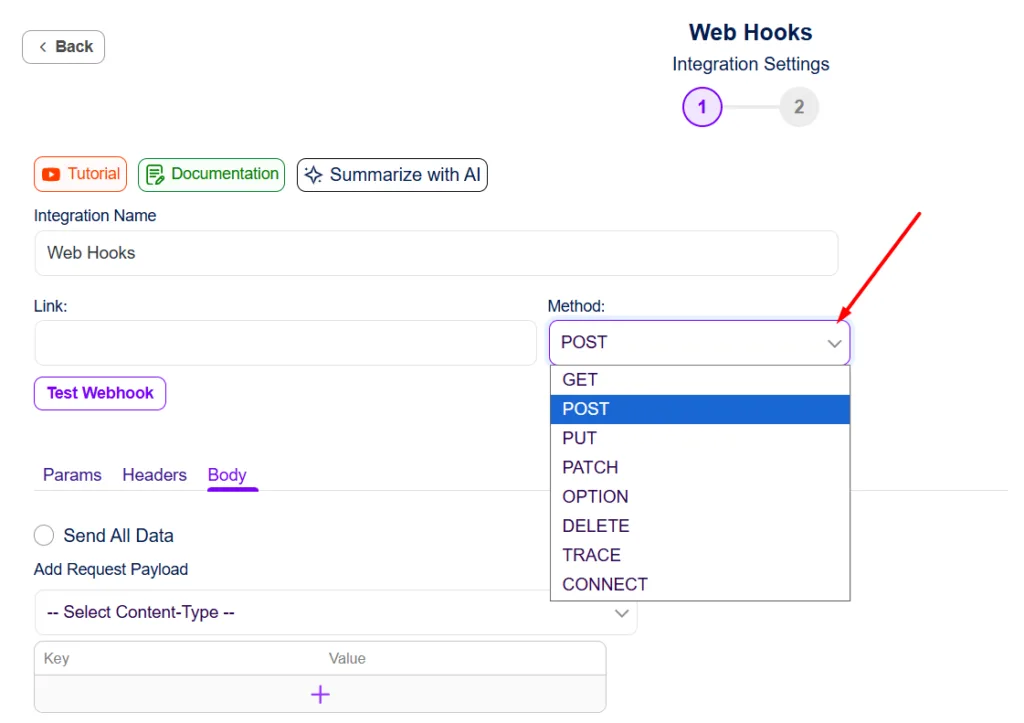Click the Back button
1024x723 pixels.
(63, 47)
